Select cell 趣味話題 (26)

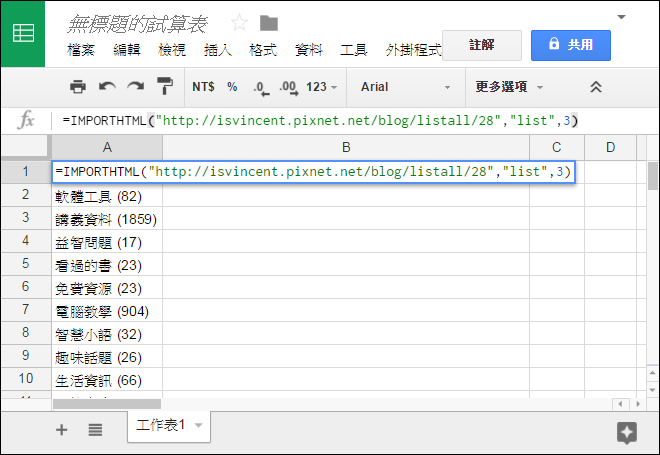[x=107, y=357]
